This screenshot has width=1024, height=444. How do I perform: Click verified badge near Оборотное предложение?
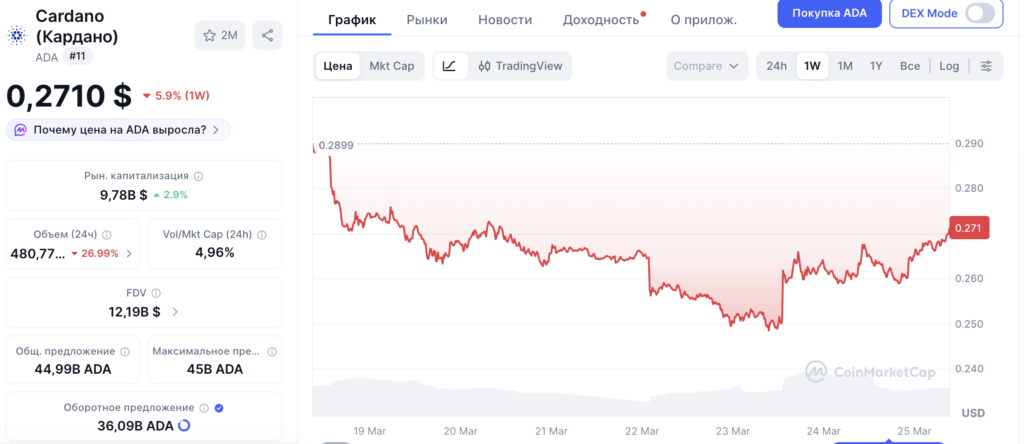pyautogui.click(x=219, y=408)
